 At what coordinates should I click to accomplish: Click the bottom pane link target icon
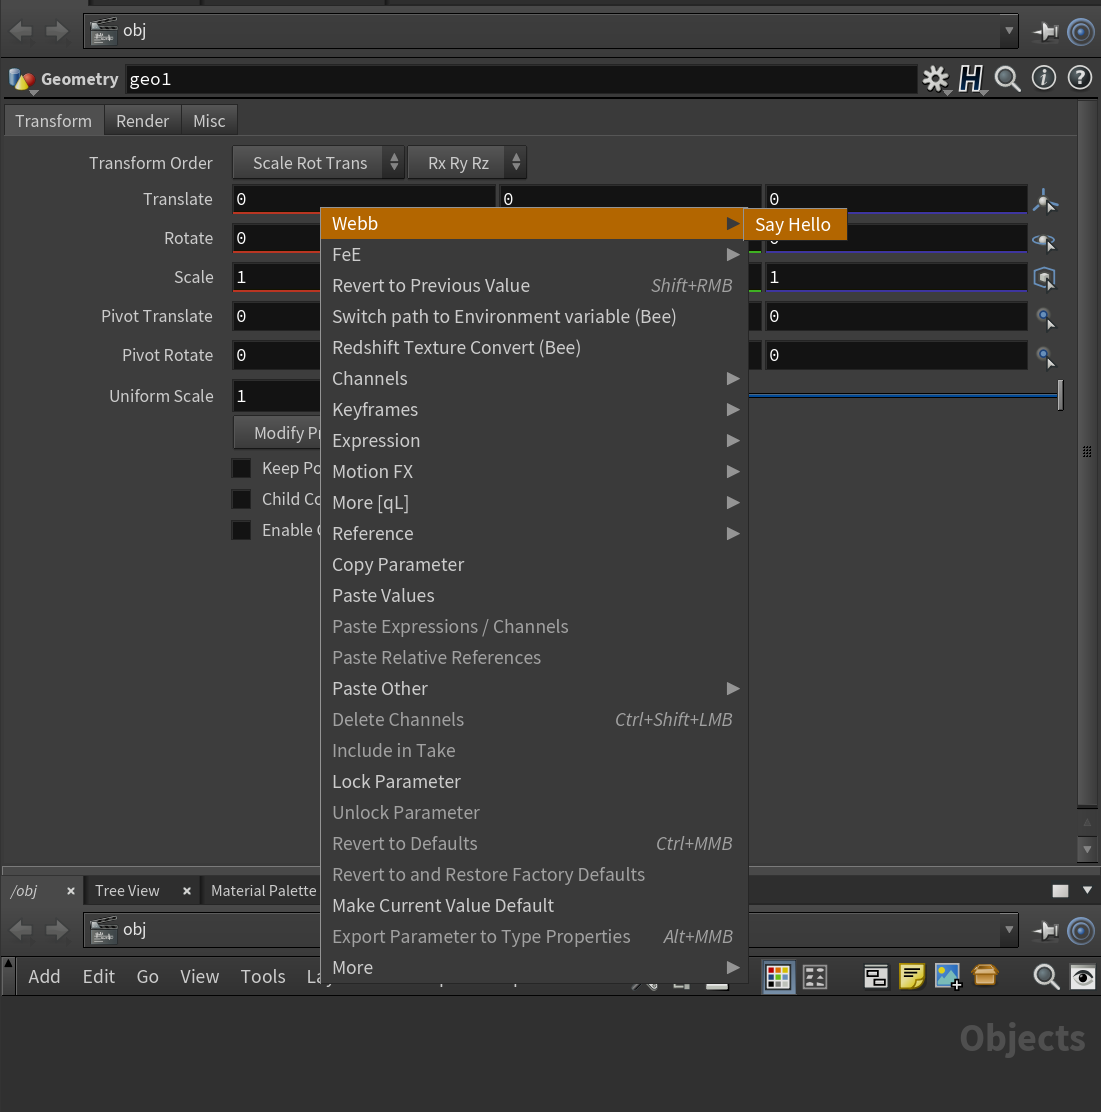click(x=1080, y=930)
